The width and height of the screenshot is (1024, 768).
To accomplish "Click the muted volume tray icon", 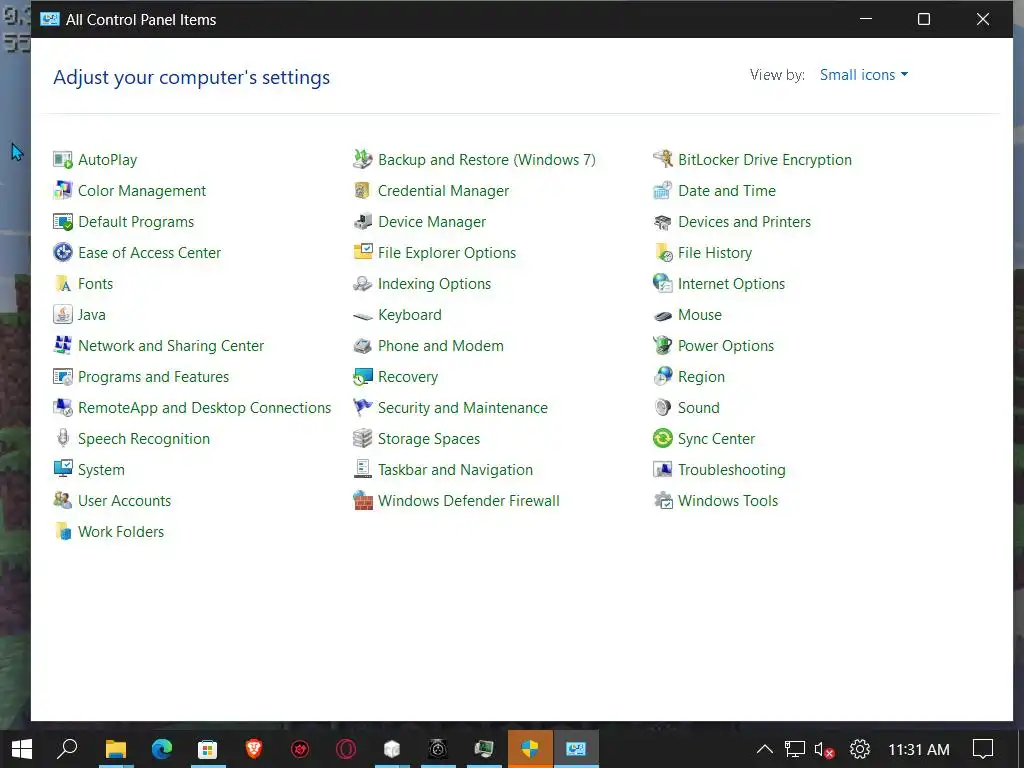I will 824,749.
